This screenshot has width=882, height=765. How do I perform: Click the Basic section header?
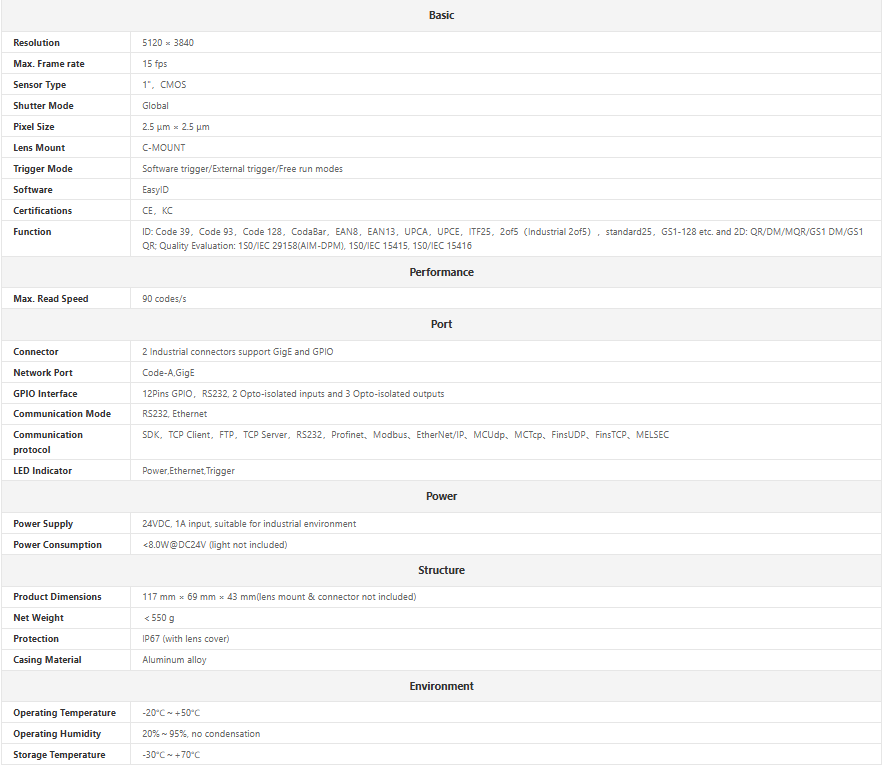point(441,15)
